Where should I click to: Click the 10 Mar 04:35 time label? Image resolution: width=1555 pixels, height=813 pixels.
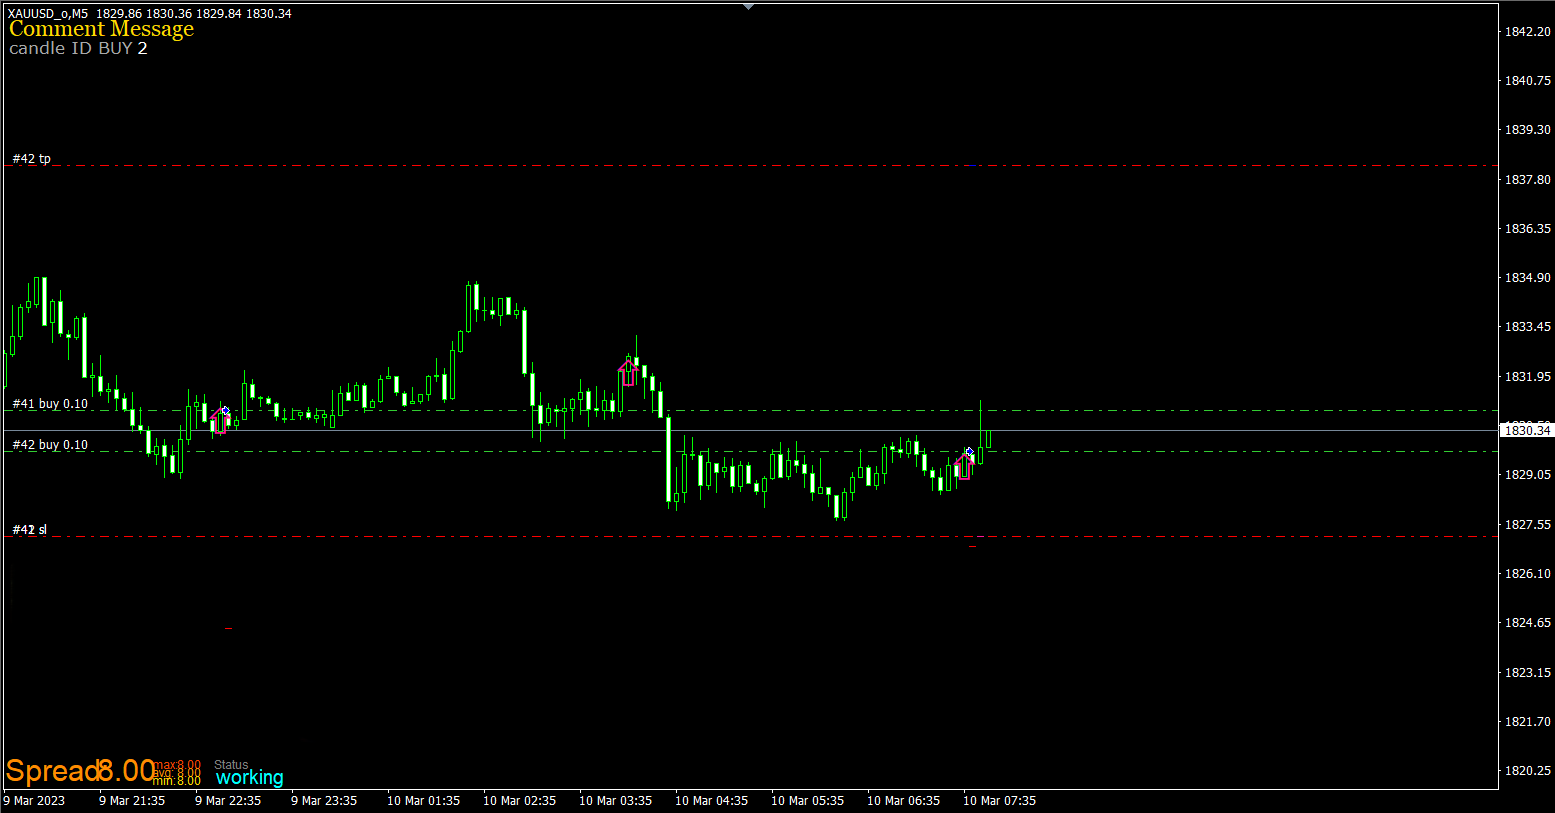[712, 801]
